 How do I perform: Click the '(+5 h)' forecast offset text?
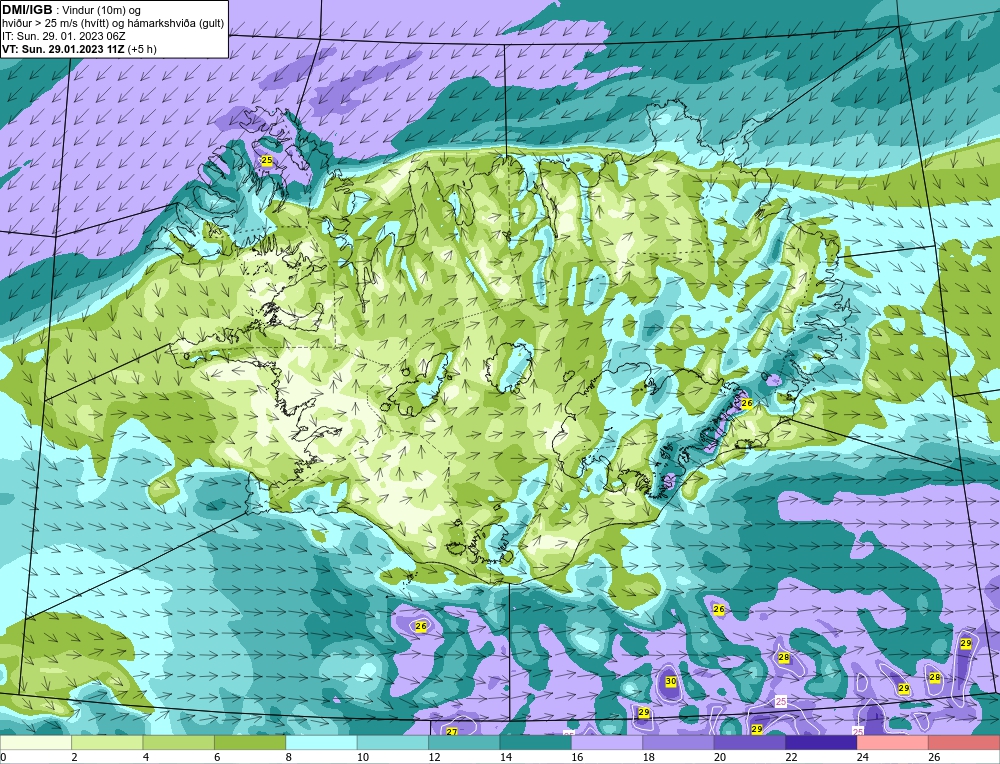143,49
